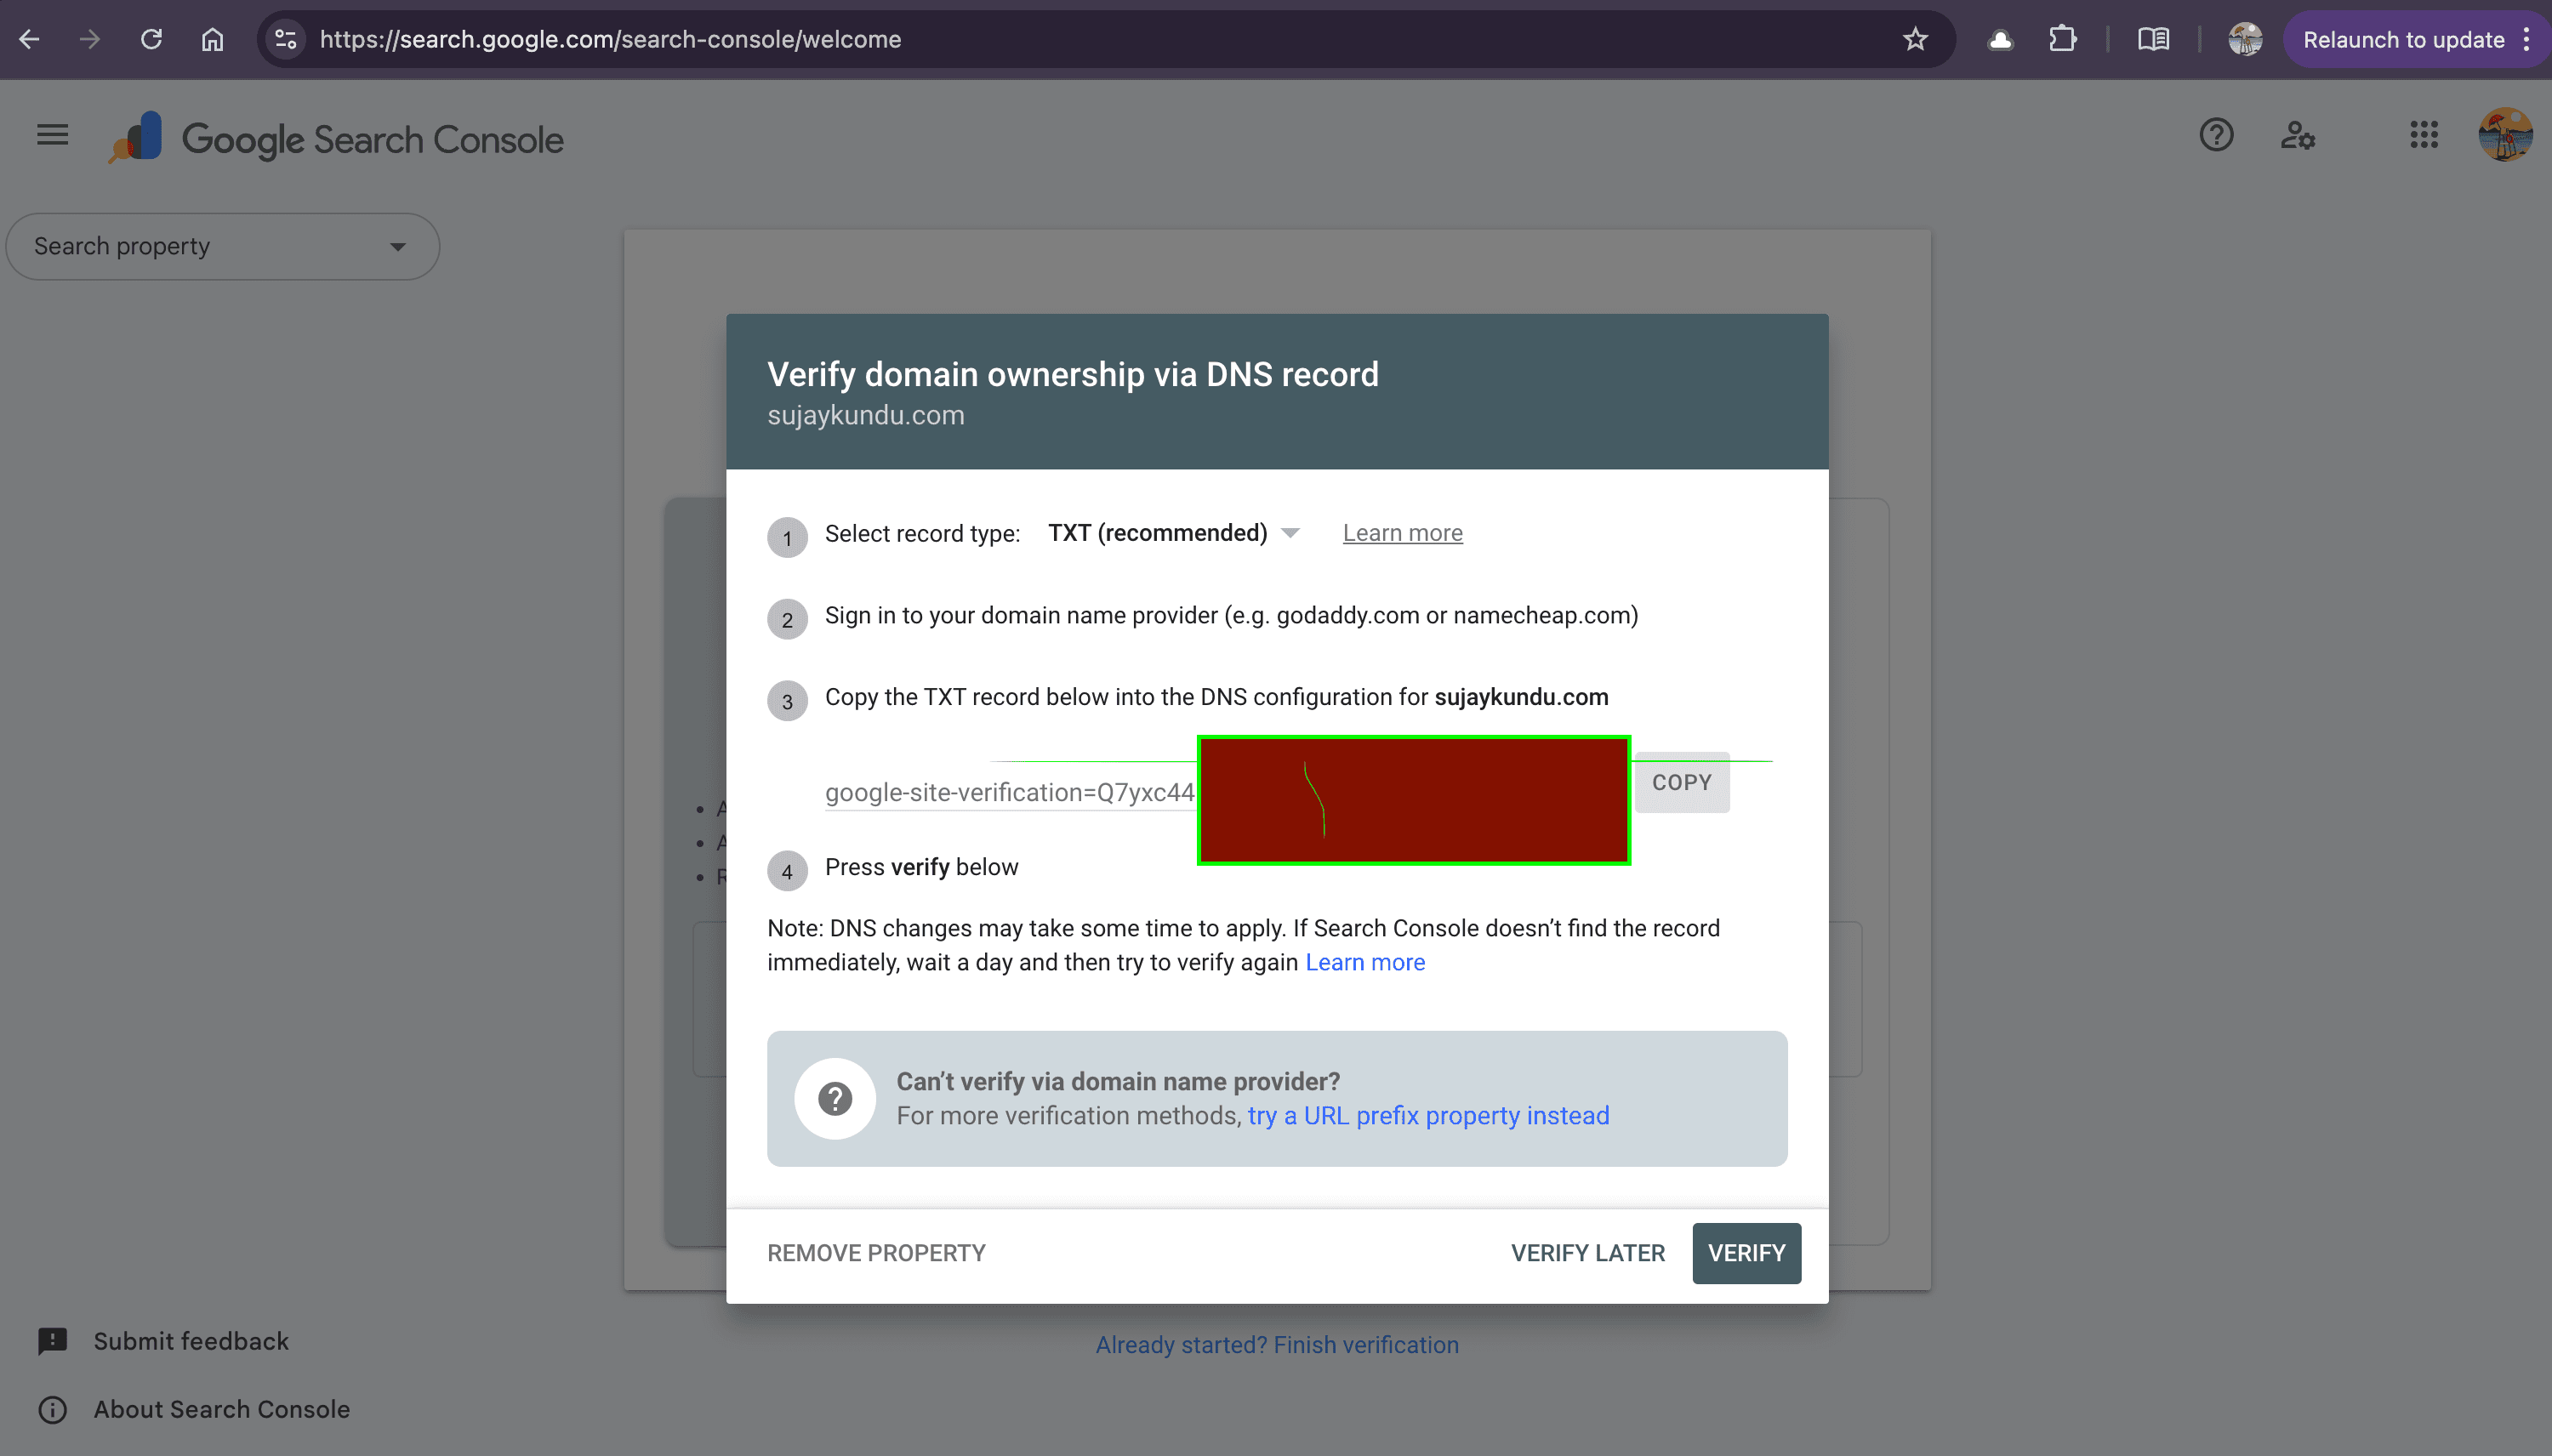Open the browser extensions icon
This screenshot has height=1456, width=2552.
click(x=2062, y=39)
